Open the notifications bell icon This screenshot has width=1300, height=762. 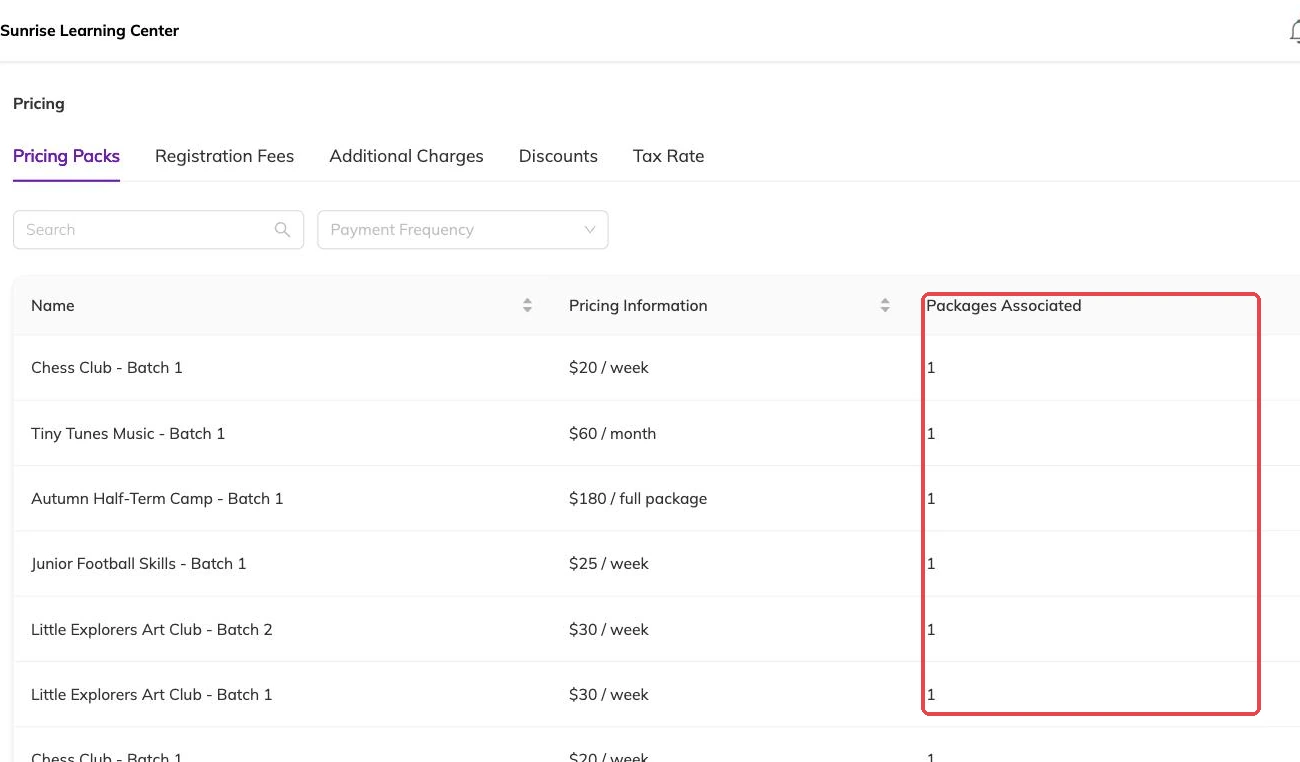coord(1294,31)
